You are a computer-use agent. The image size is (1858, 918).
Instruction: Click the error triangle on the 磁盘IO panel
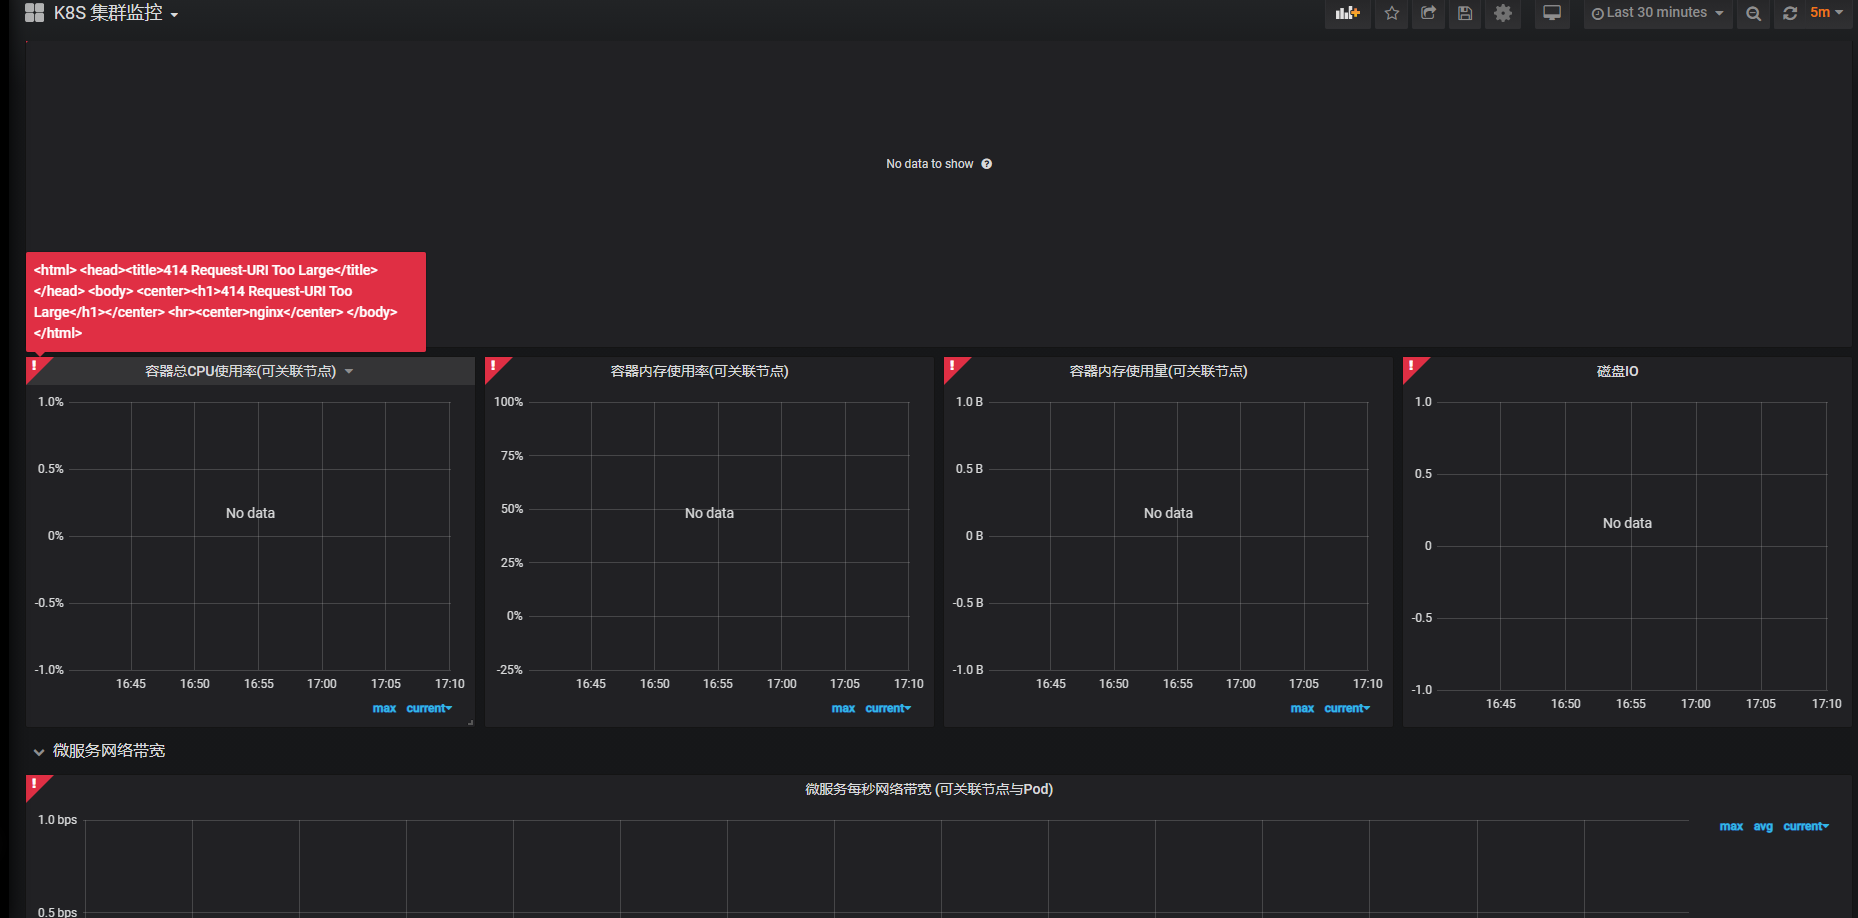[1413, 368]
